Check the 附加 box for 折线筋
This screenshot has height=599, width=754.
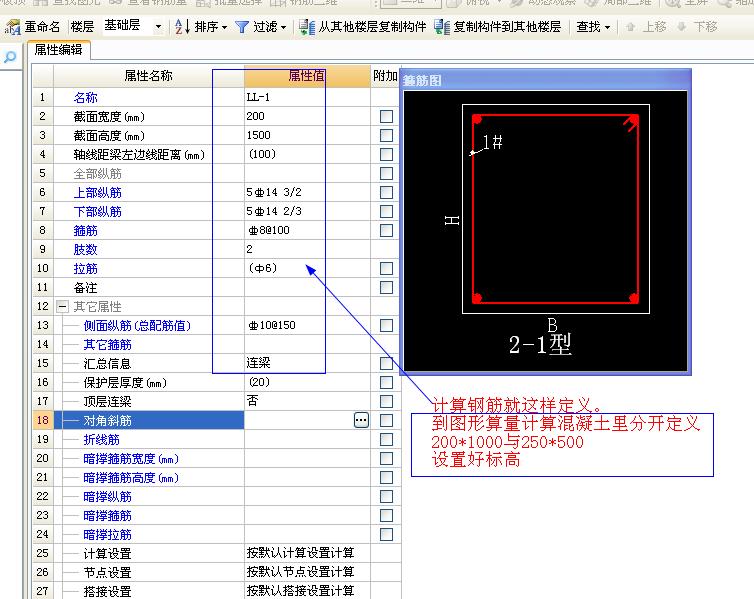pyautogui.click(x=386, y=439)
